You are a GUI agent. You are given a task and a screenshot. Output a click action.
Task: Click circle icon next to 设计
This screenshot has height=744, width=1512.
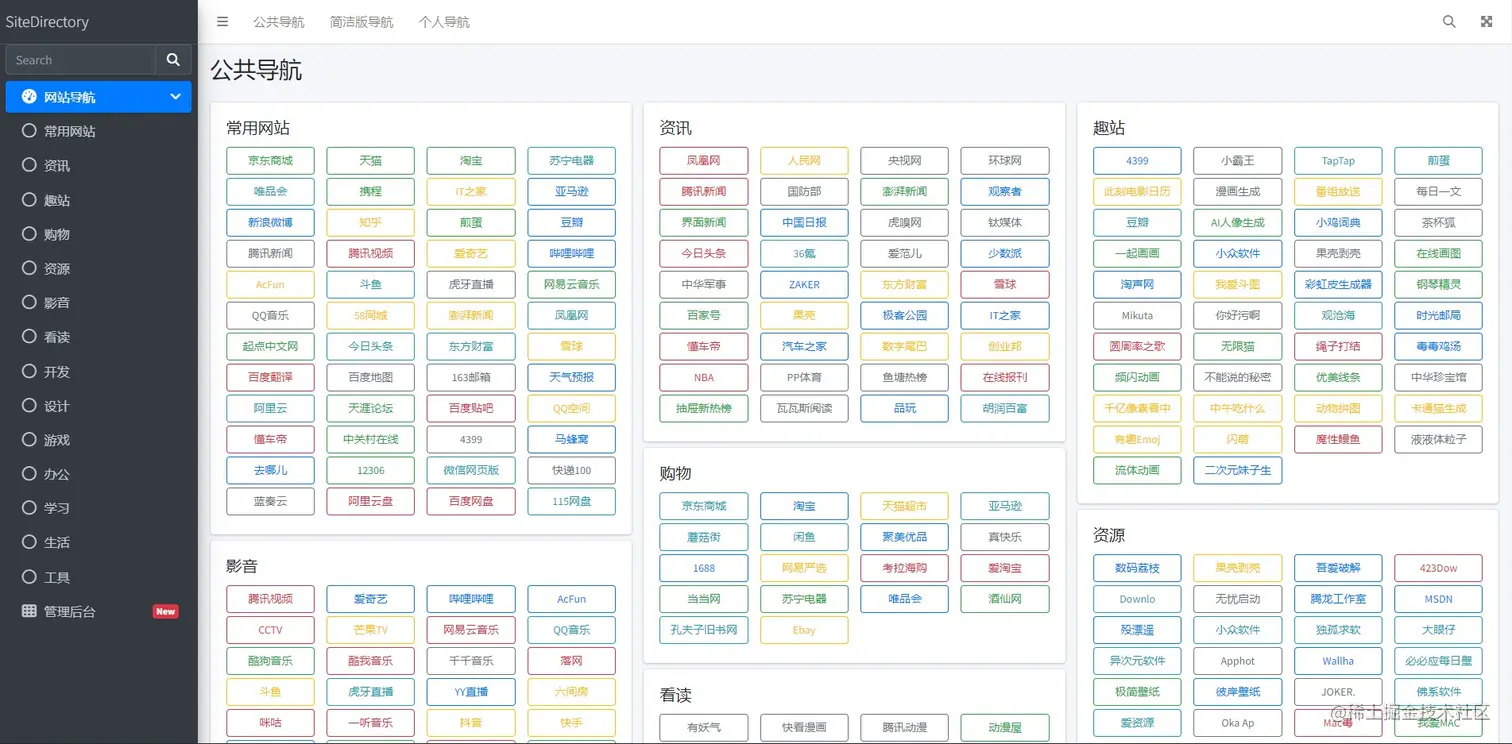[x=29, y=405]
